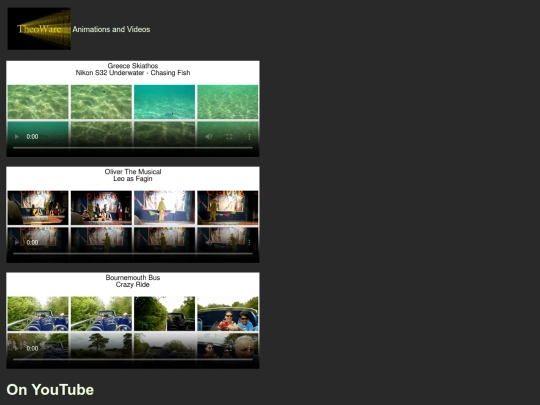This screenshot has width=540, height=405.
Task: Click the 'Crazy Ride' caption
Action: [x=133, y=284]
